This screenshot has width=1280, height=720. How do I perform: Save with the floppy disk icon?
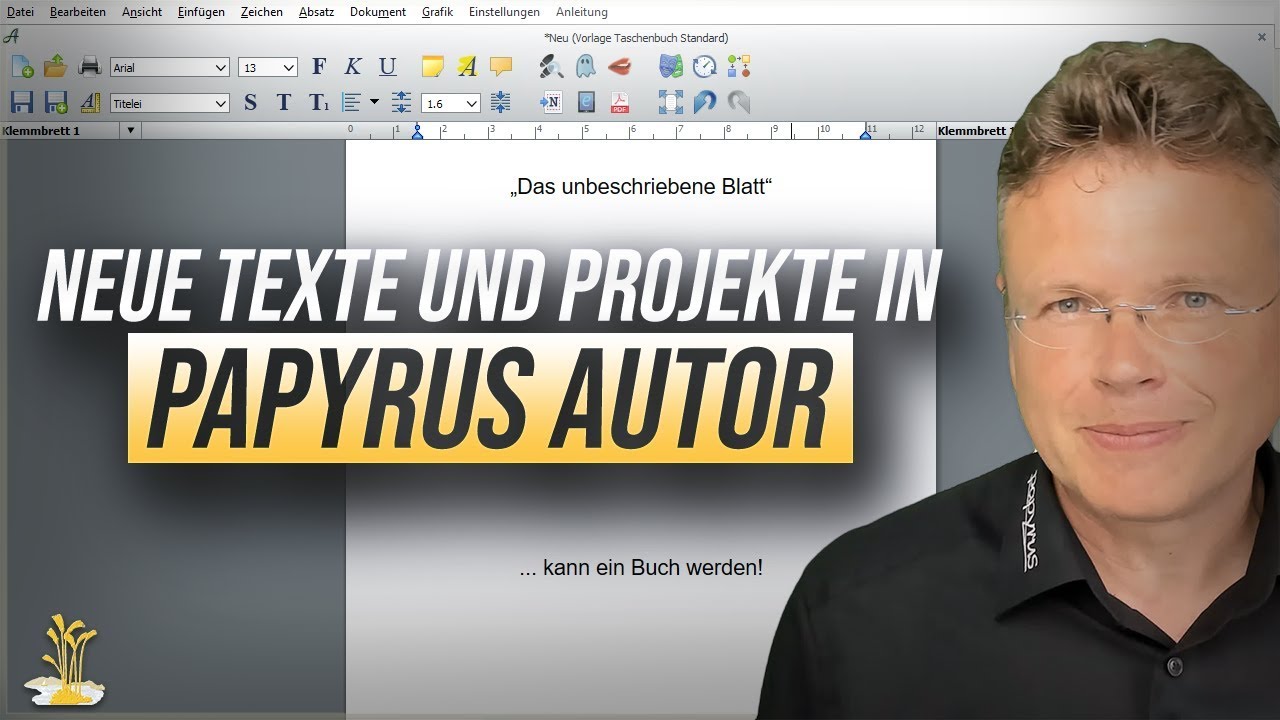(x=22, y=102)
